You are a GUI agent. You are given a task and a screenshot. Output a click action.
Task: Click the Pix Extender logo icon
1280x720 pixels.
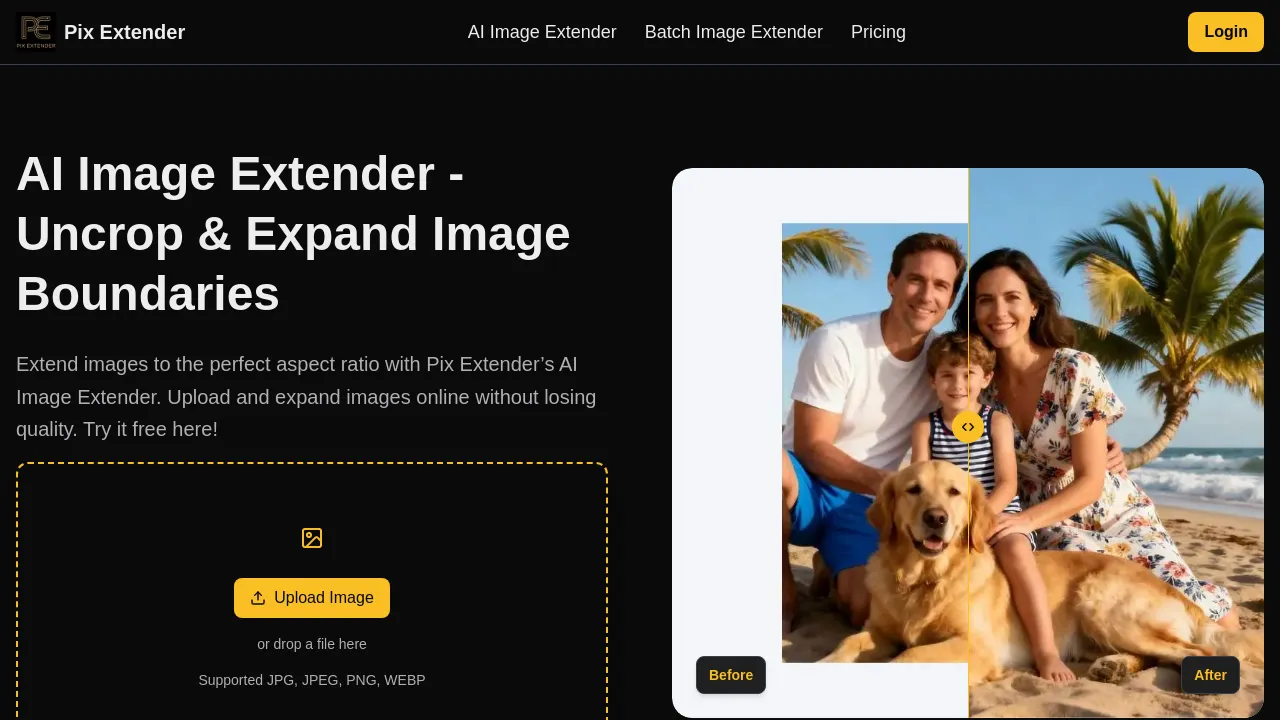click(x=36, y=32)
